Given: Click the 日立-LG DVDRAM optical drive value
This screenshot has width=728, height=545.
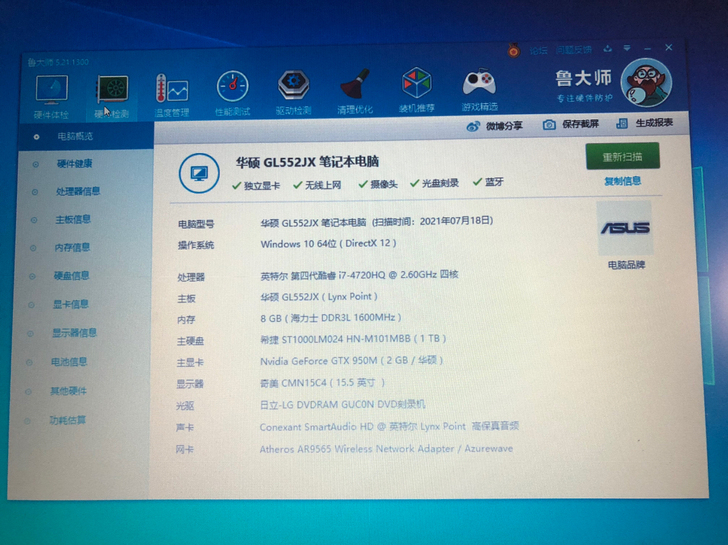Looking at the screenshot, I should coord(343,404).
